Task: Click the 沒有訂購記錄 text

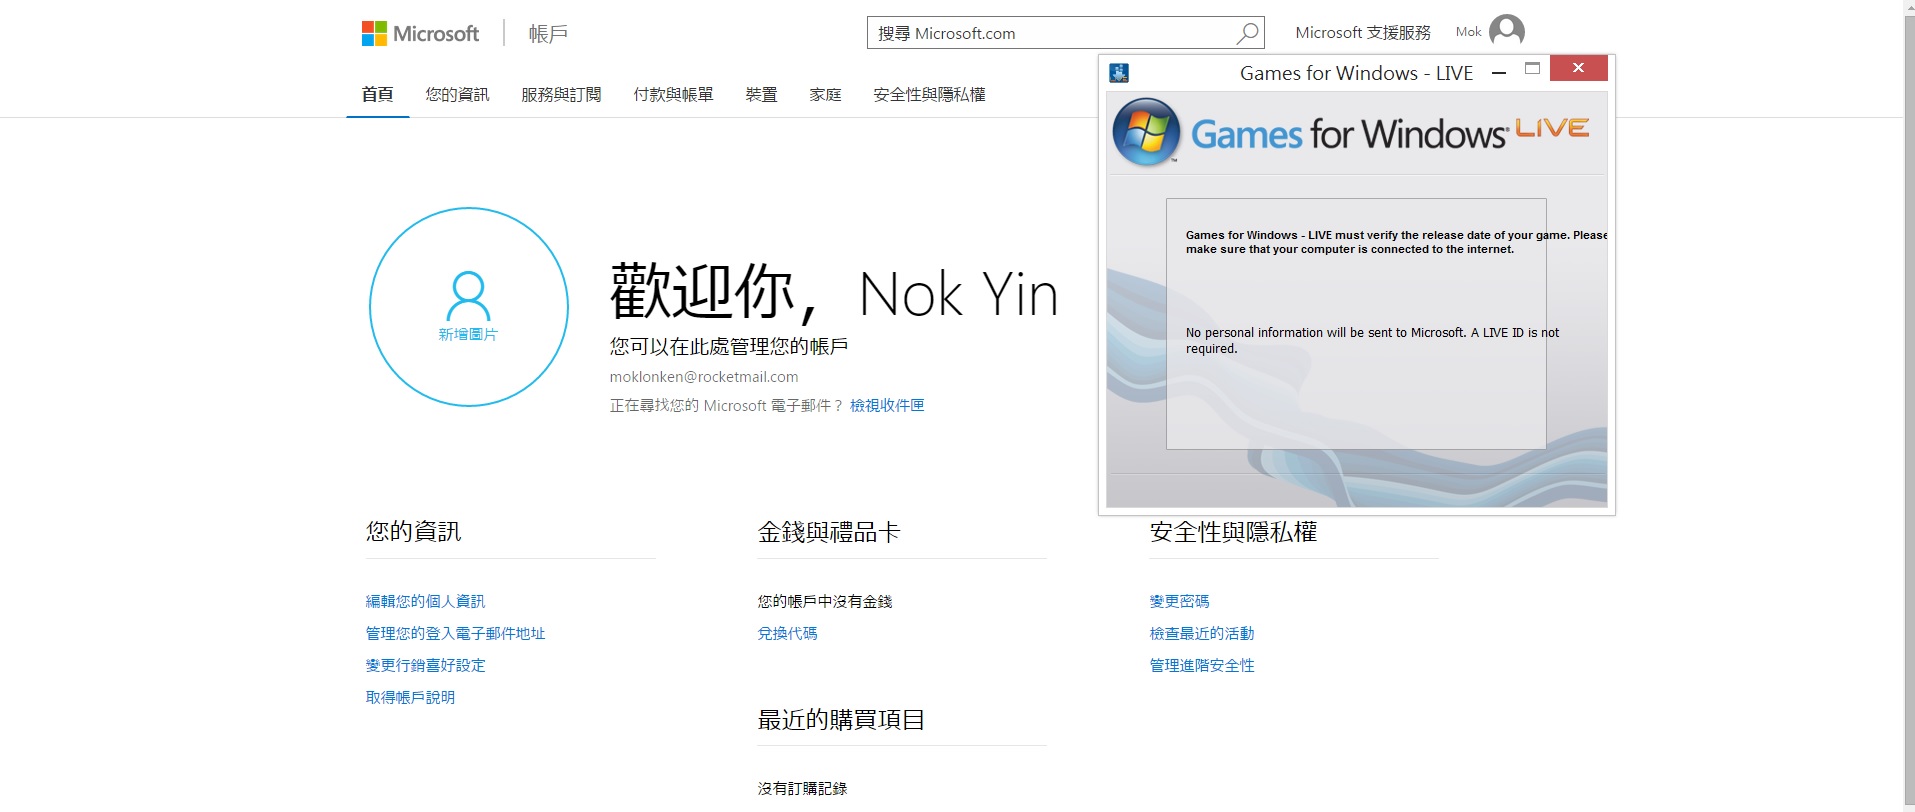Action: 802,789
